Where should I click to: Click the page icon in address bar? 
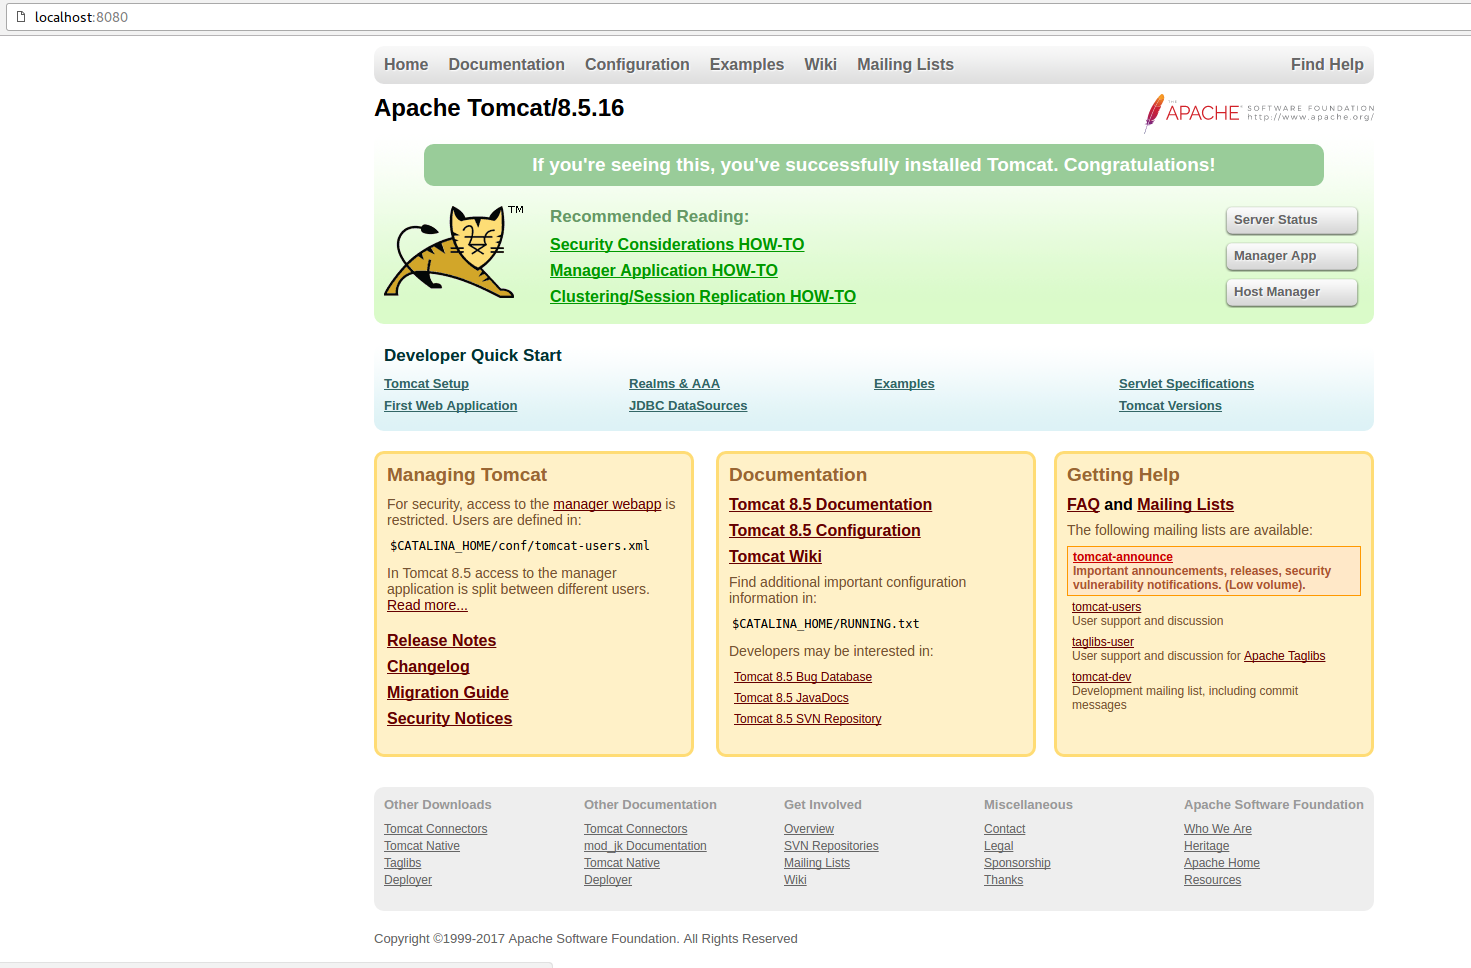click(x=21, y=17)
